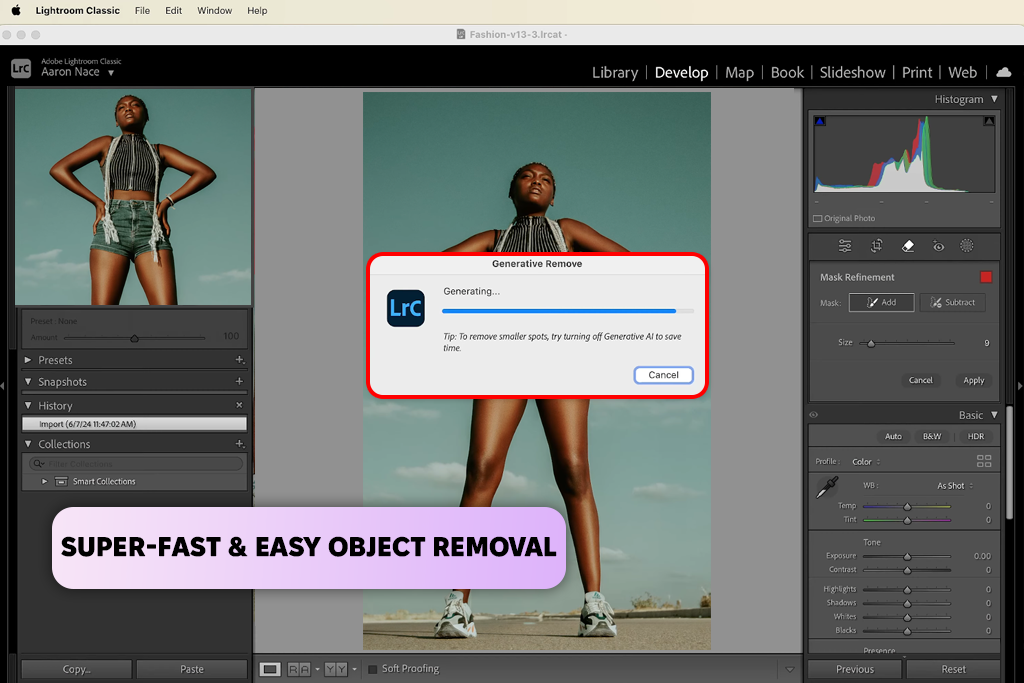Collapse the History panel

[x=28, y=405]
